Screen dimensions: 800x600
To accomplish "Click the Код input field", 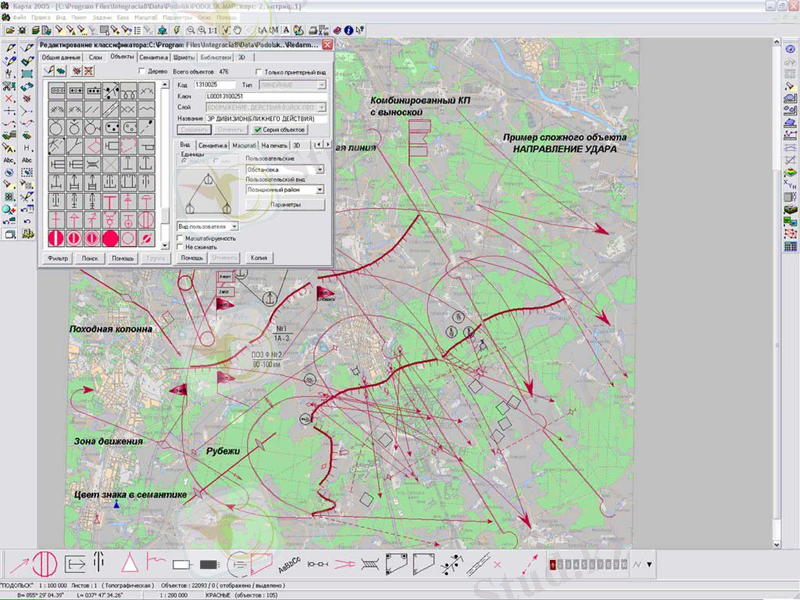I will 217,87.
